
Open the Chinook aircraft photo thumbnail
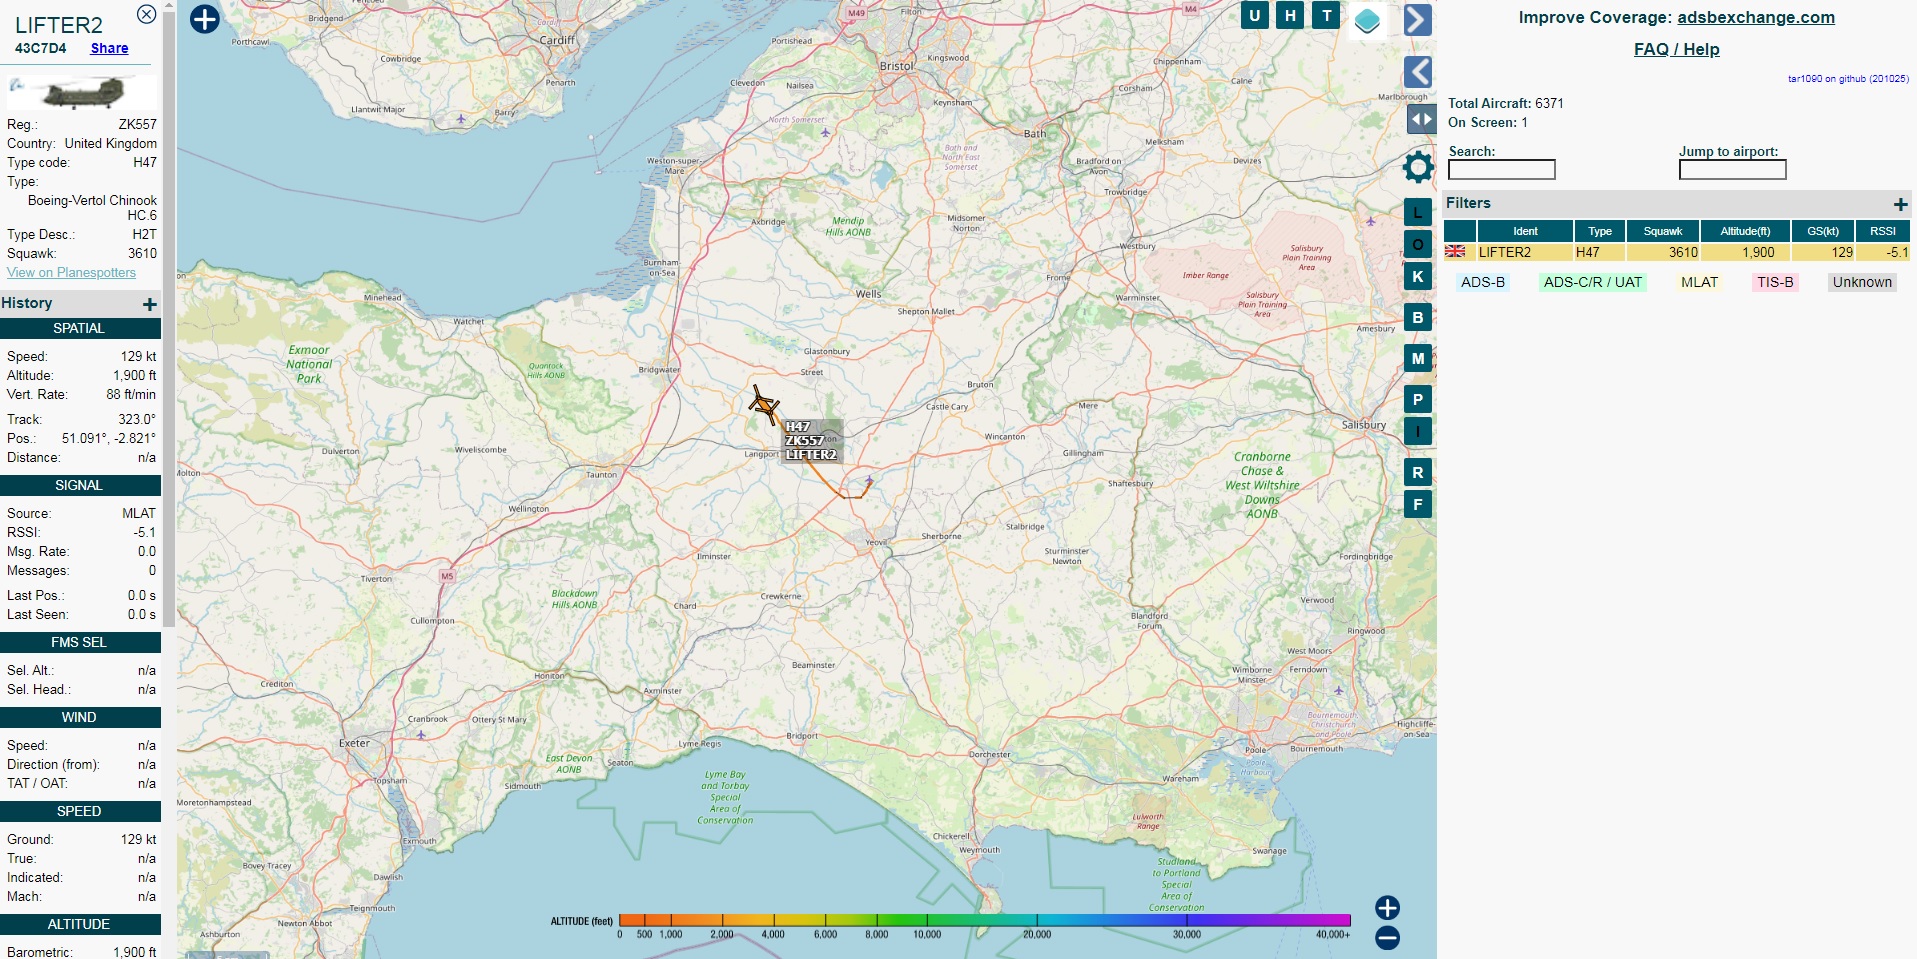click(81, 93)
